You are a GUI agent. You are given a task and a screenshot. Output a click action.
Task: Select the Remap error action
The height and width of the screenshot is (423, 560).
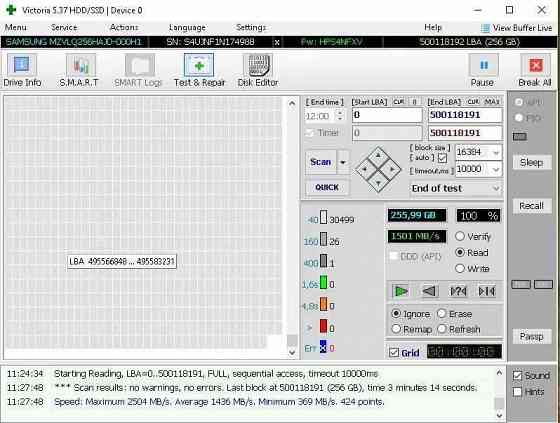(411, 329)
